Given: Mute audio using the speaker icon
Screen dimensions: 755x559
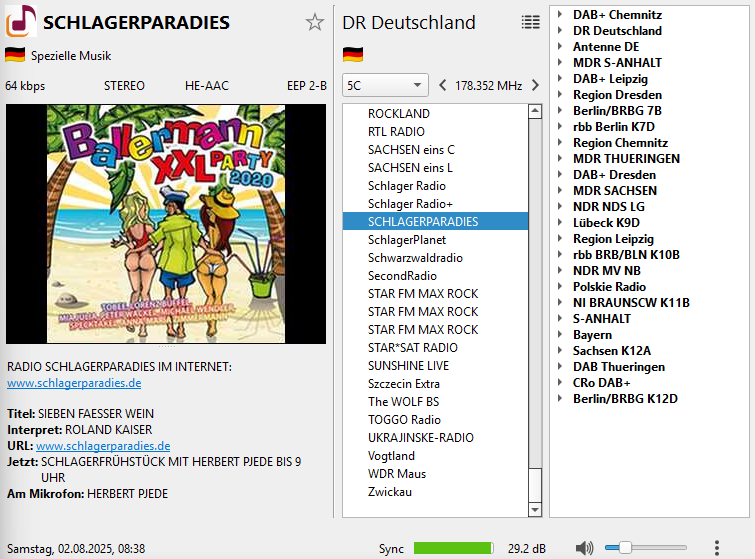Looking at the screenshot, I should (x=585, y=548).
